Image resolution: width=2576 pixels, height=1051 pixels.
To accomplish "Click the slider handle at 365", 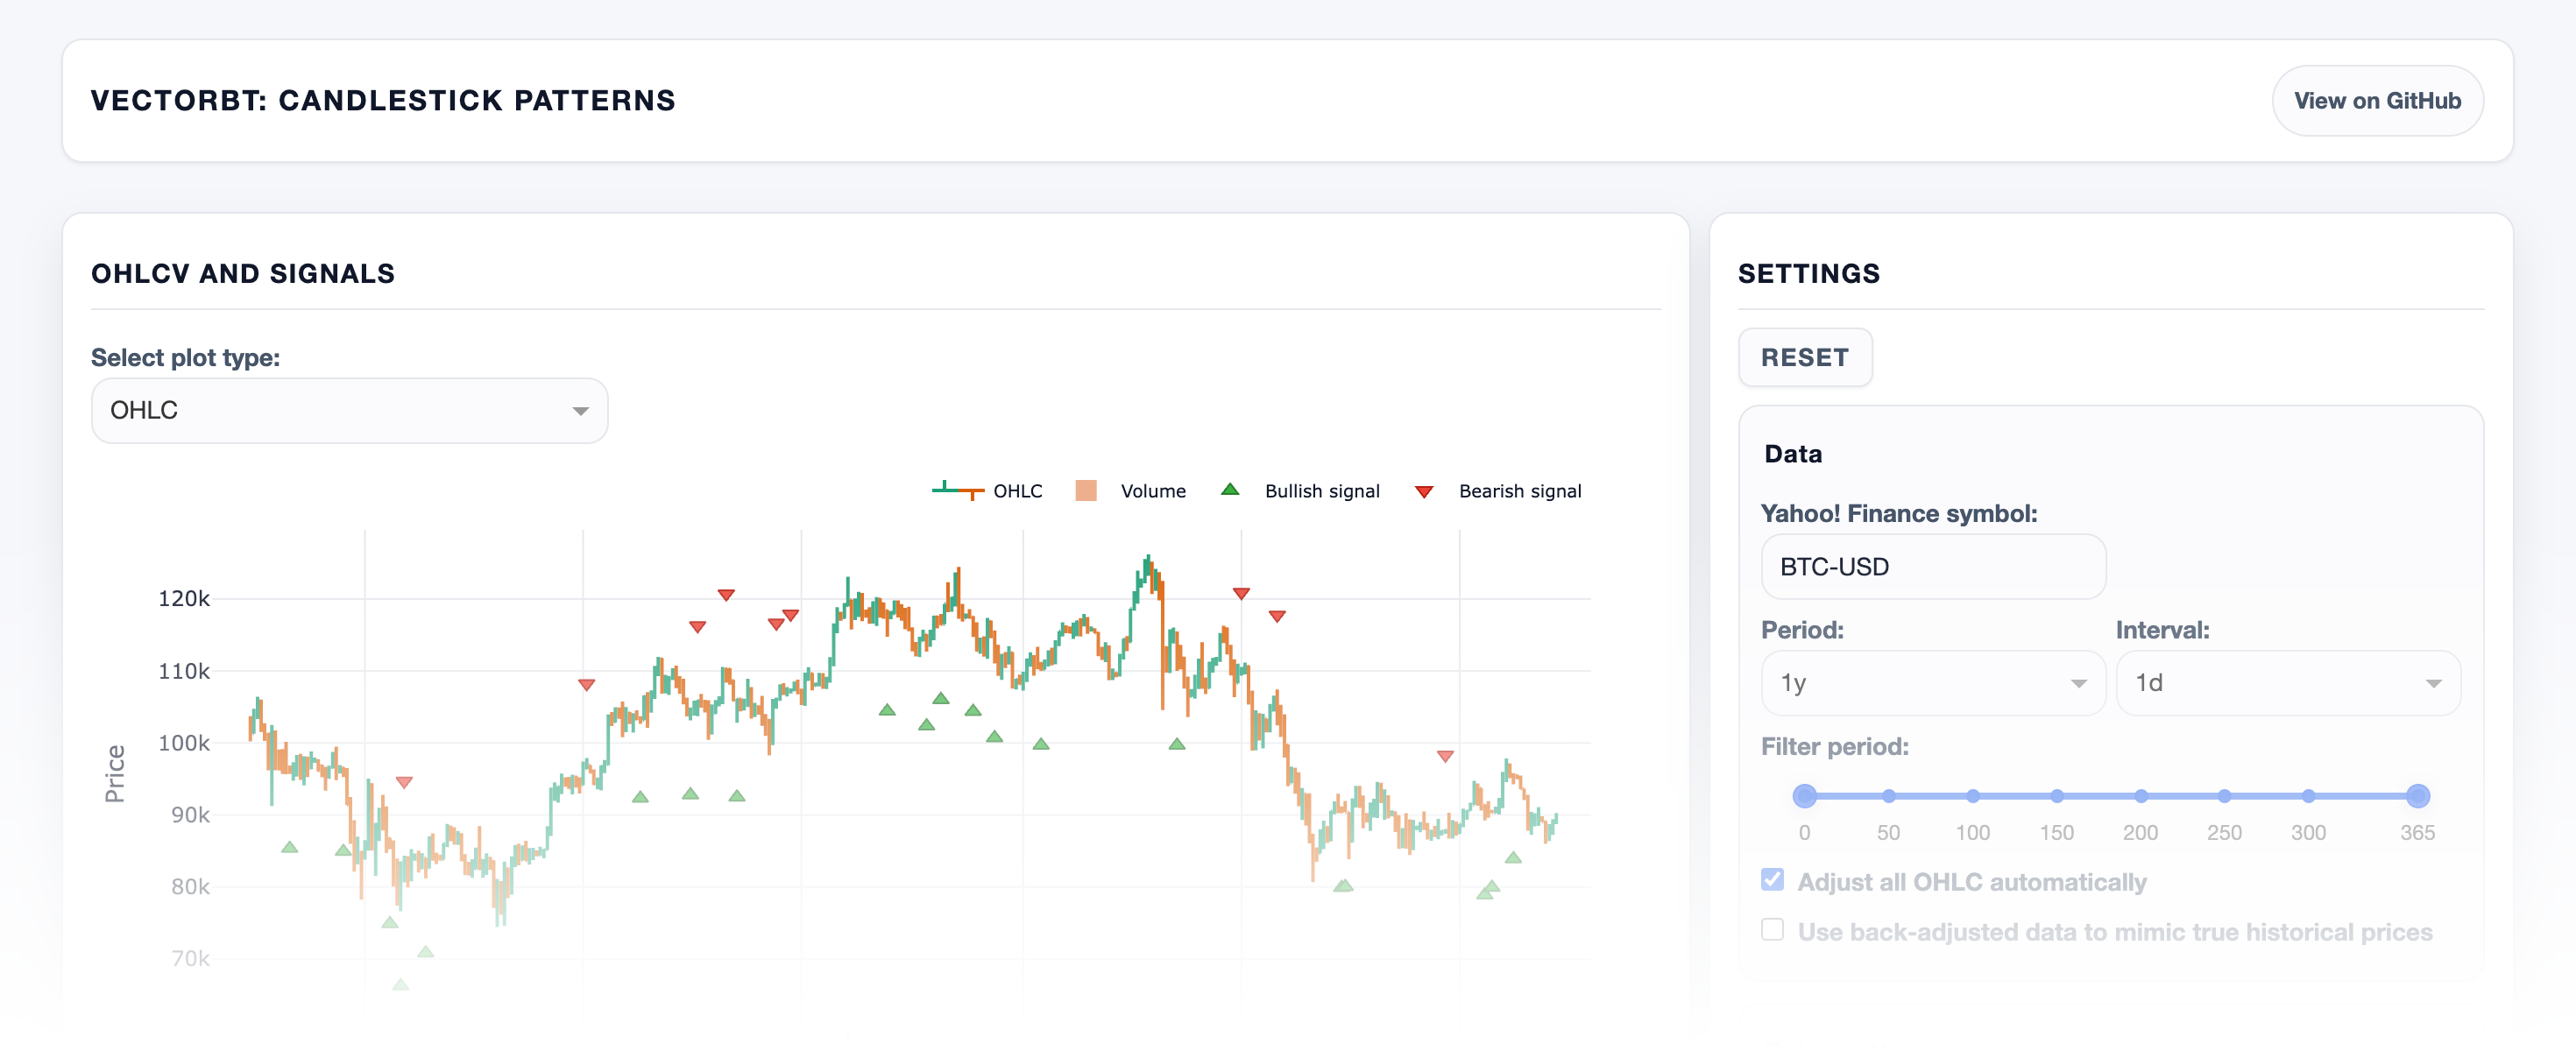I will click(x=2417, y=796).
